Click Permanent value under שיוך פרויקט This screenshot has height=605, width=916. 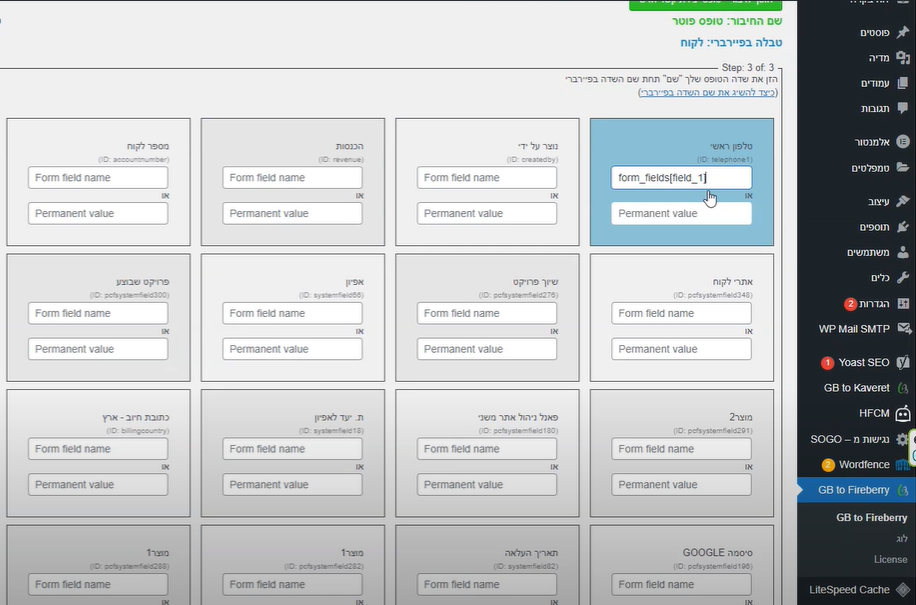coord(487,349)
